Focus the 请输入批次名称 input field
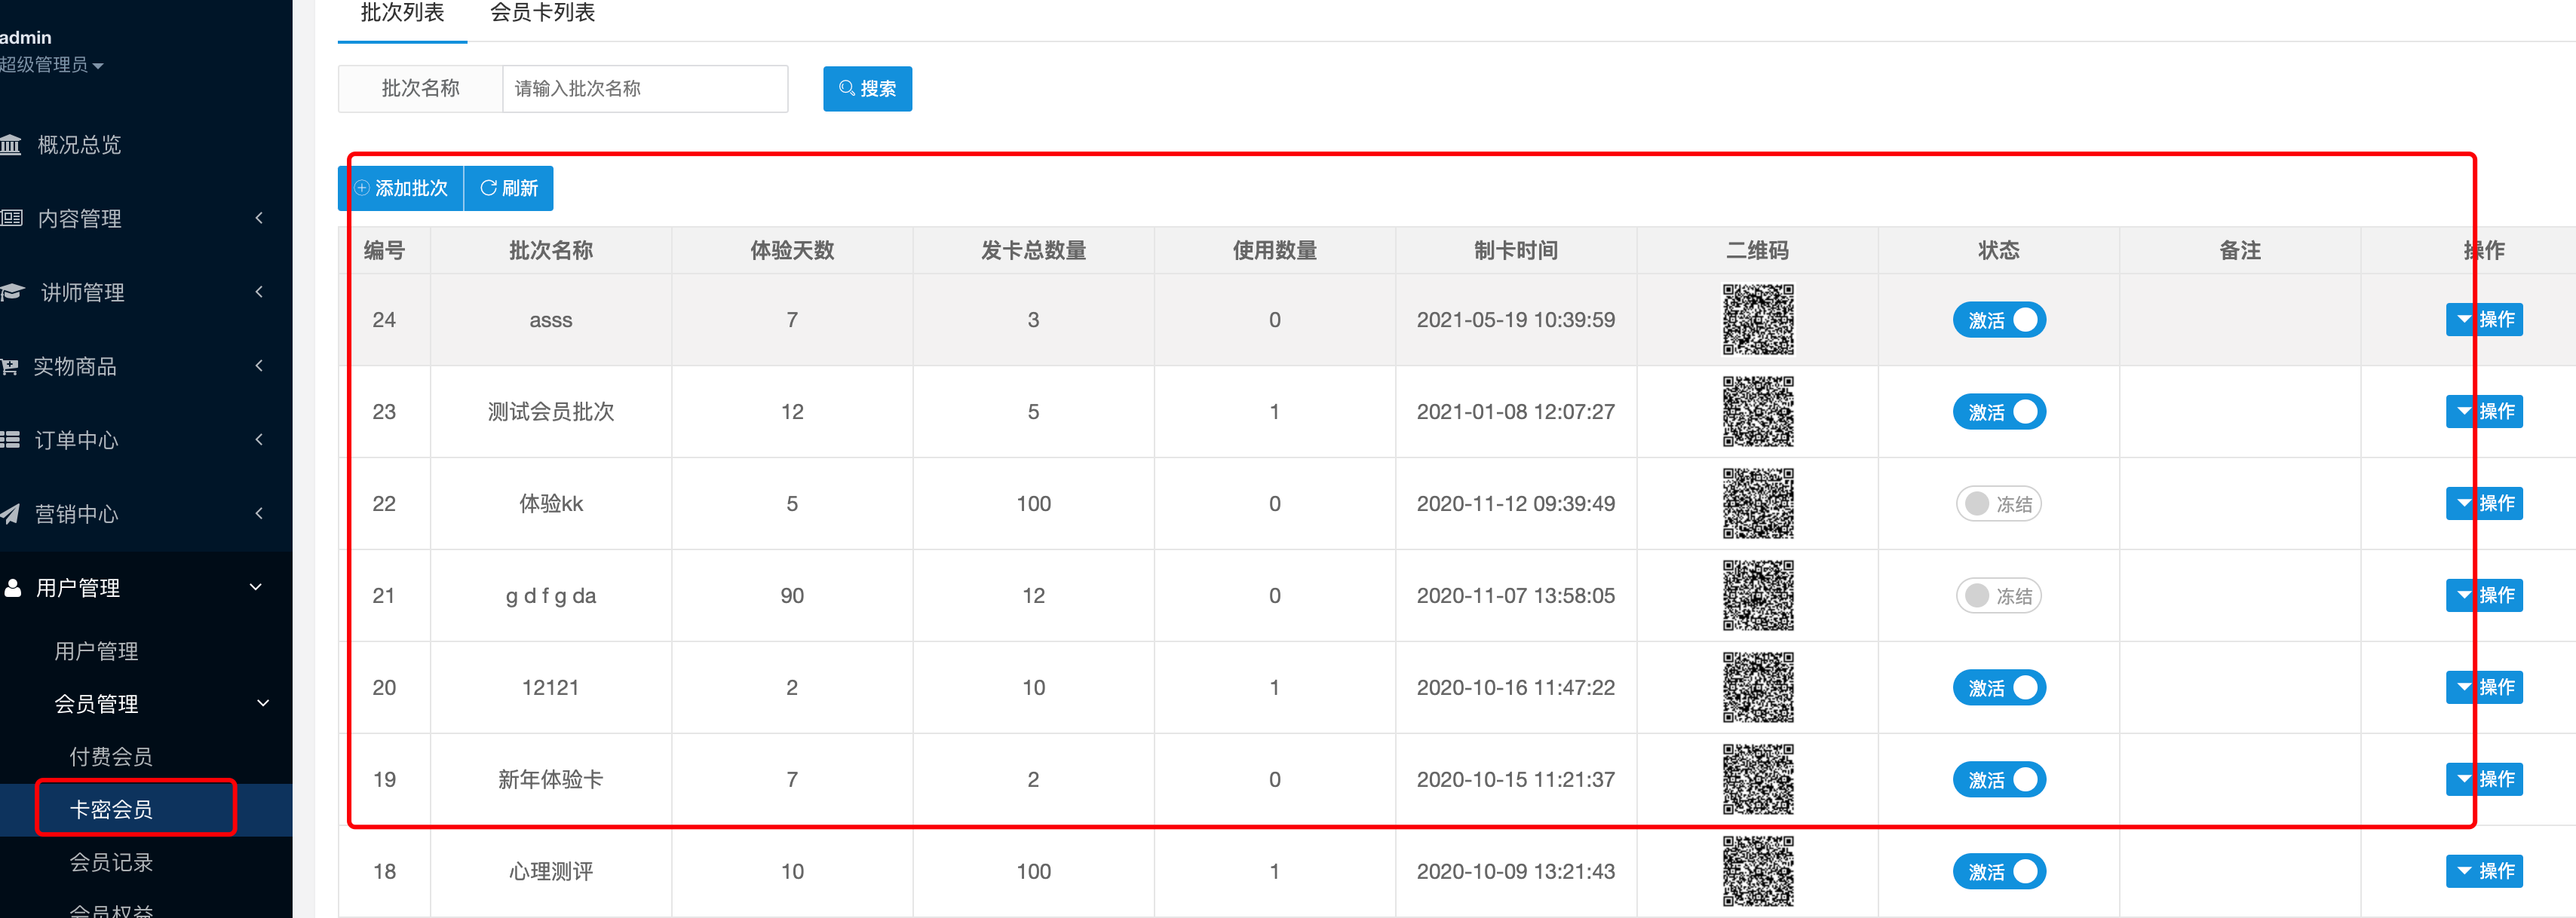The width and height of the screenshot is (2576, 918). pos(645,89)
